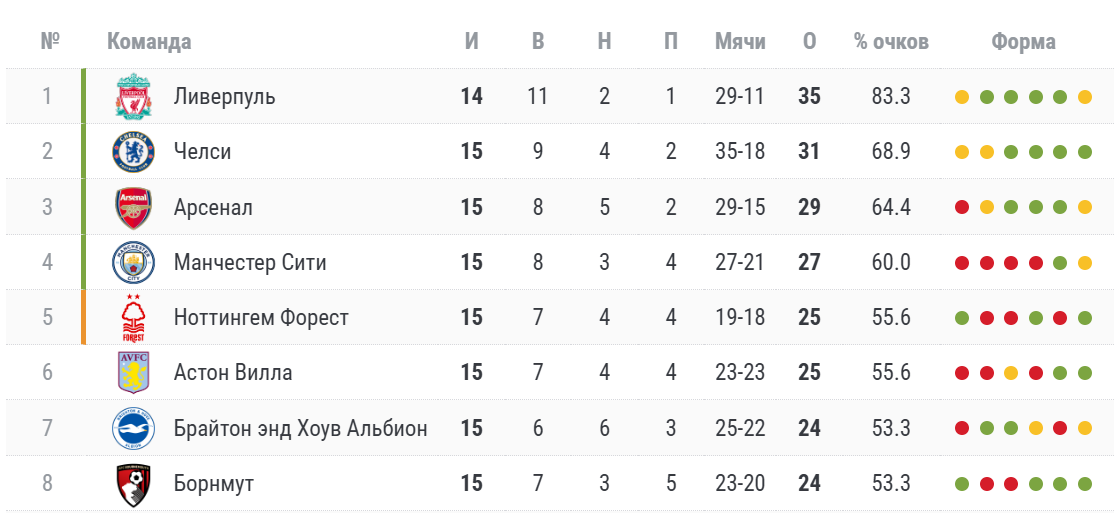Sort table by Мячи column header
Viewport: 1114px width, 513px height.
click(740, 41)
